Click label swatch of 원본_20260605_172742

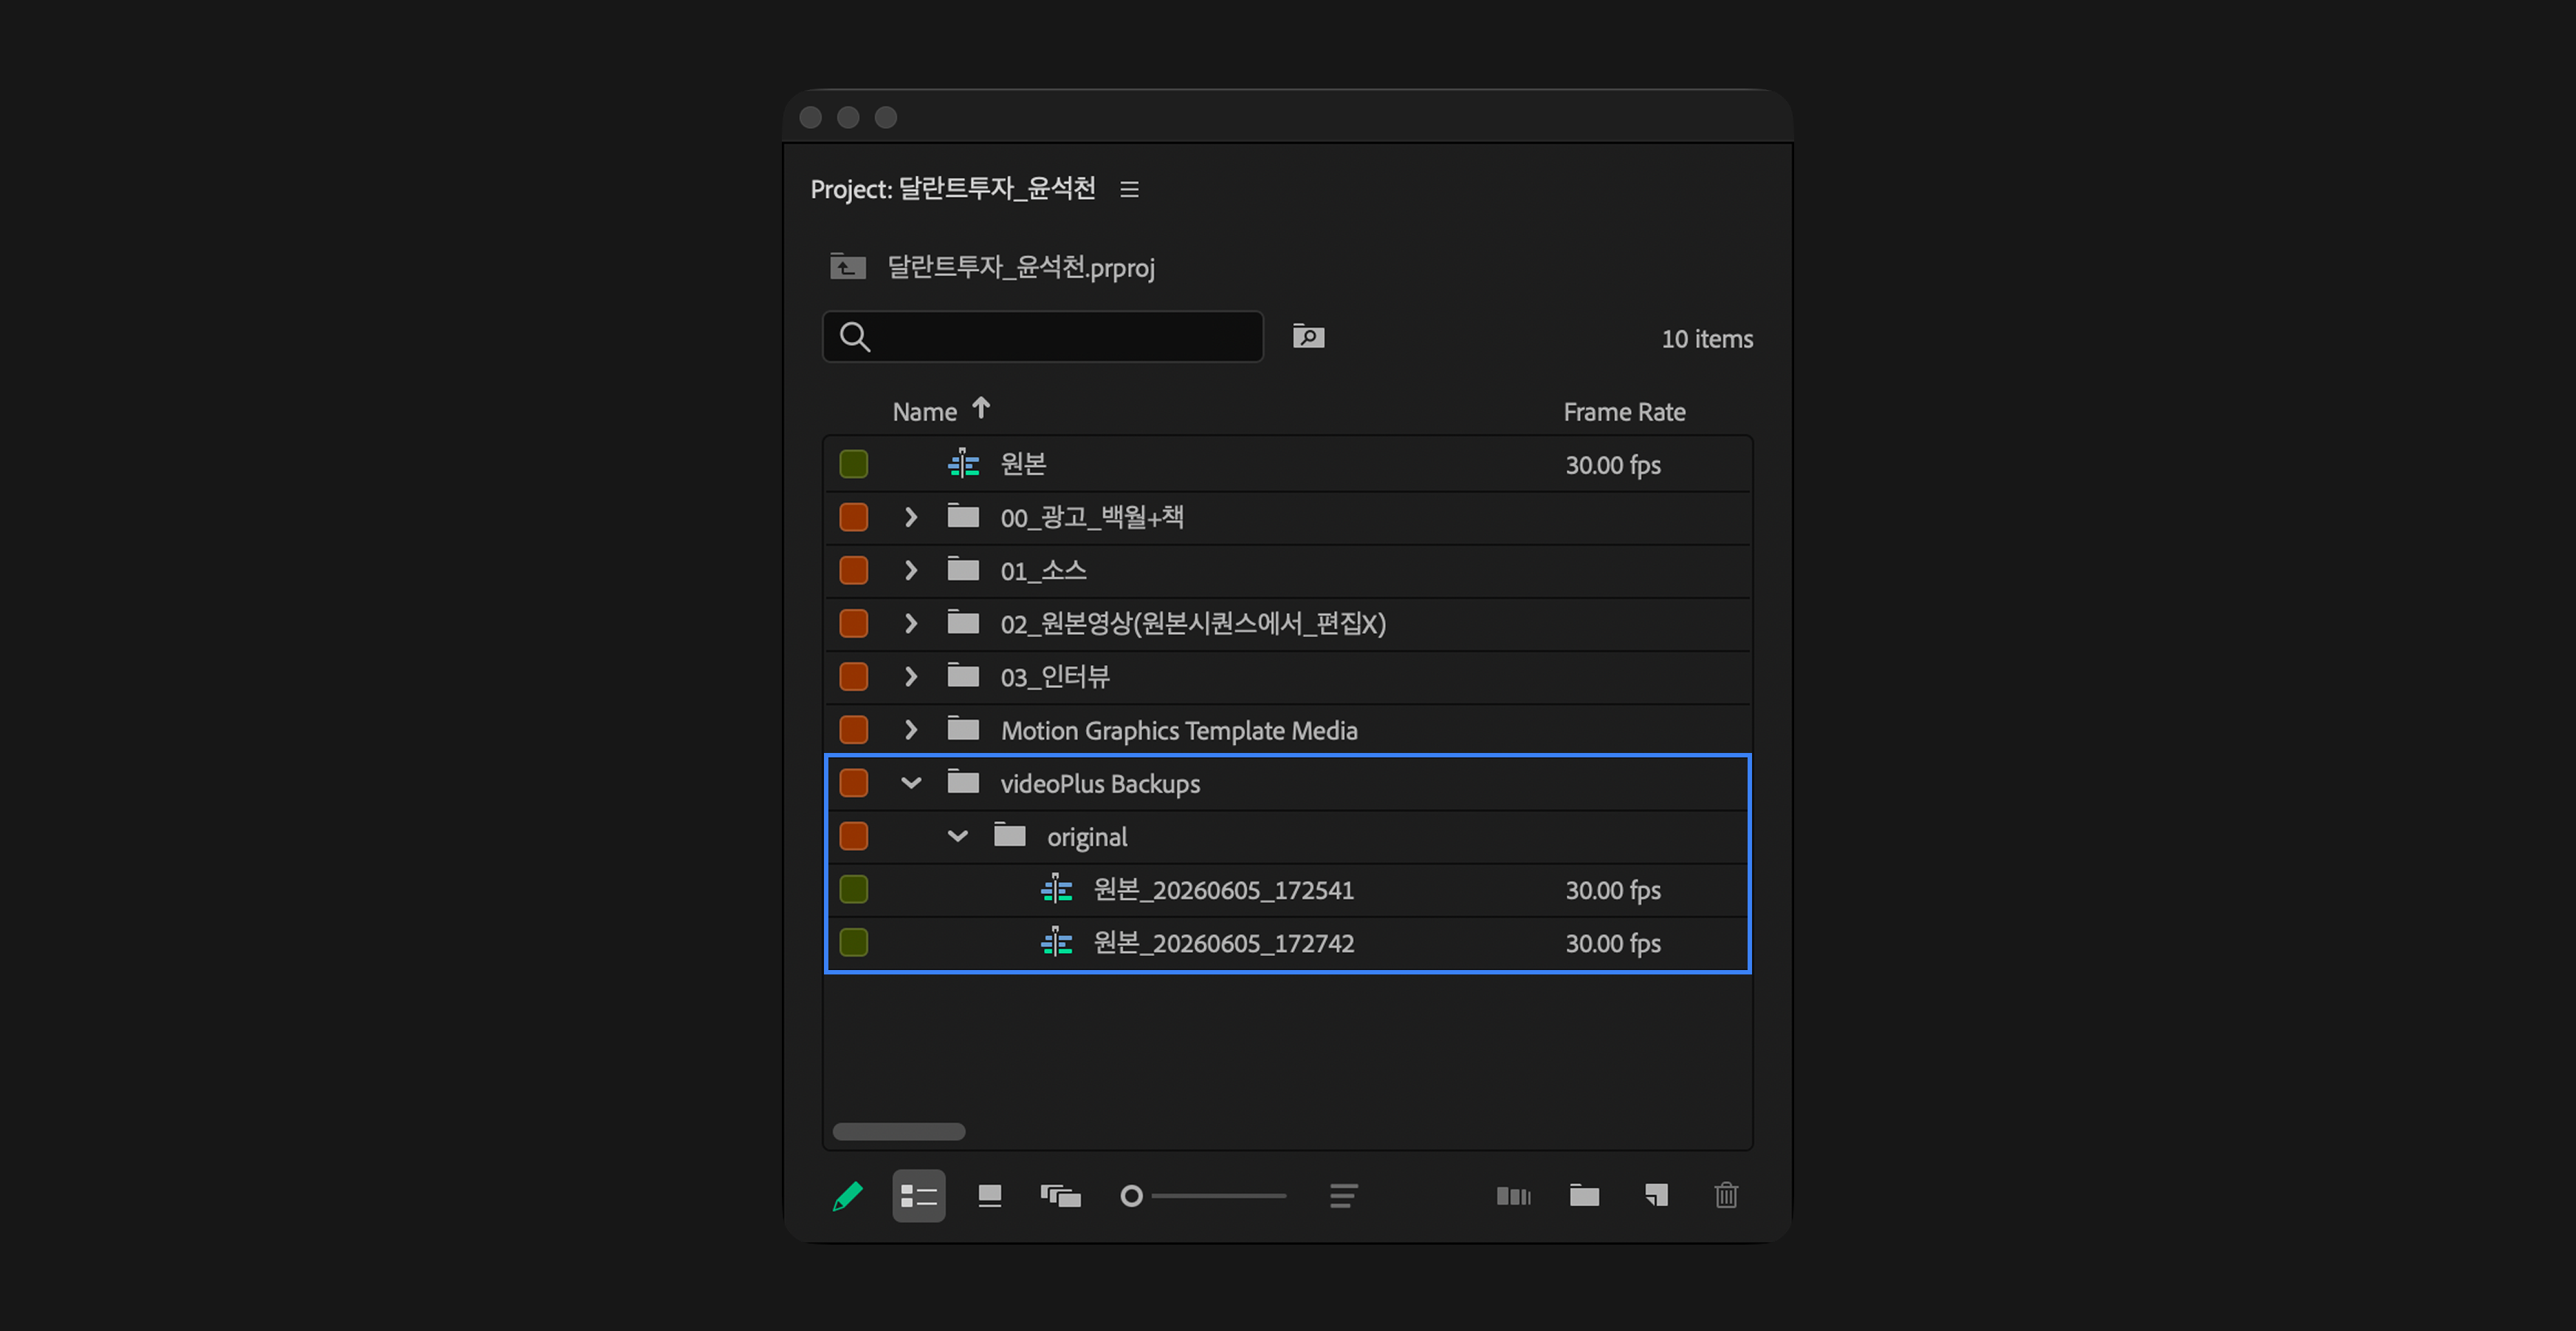click(x=853, y=942)
